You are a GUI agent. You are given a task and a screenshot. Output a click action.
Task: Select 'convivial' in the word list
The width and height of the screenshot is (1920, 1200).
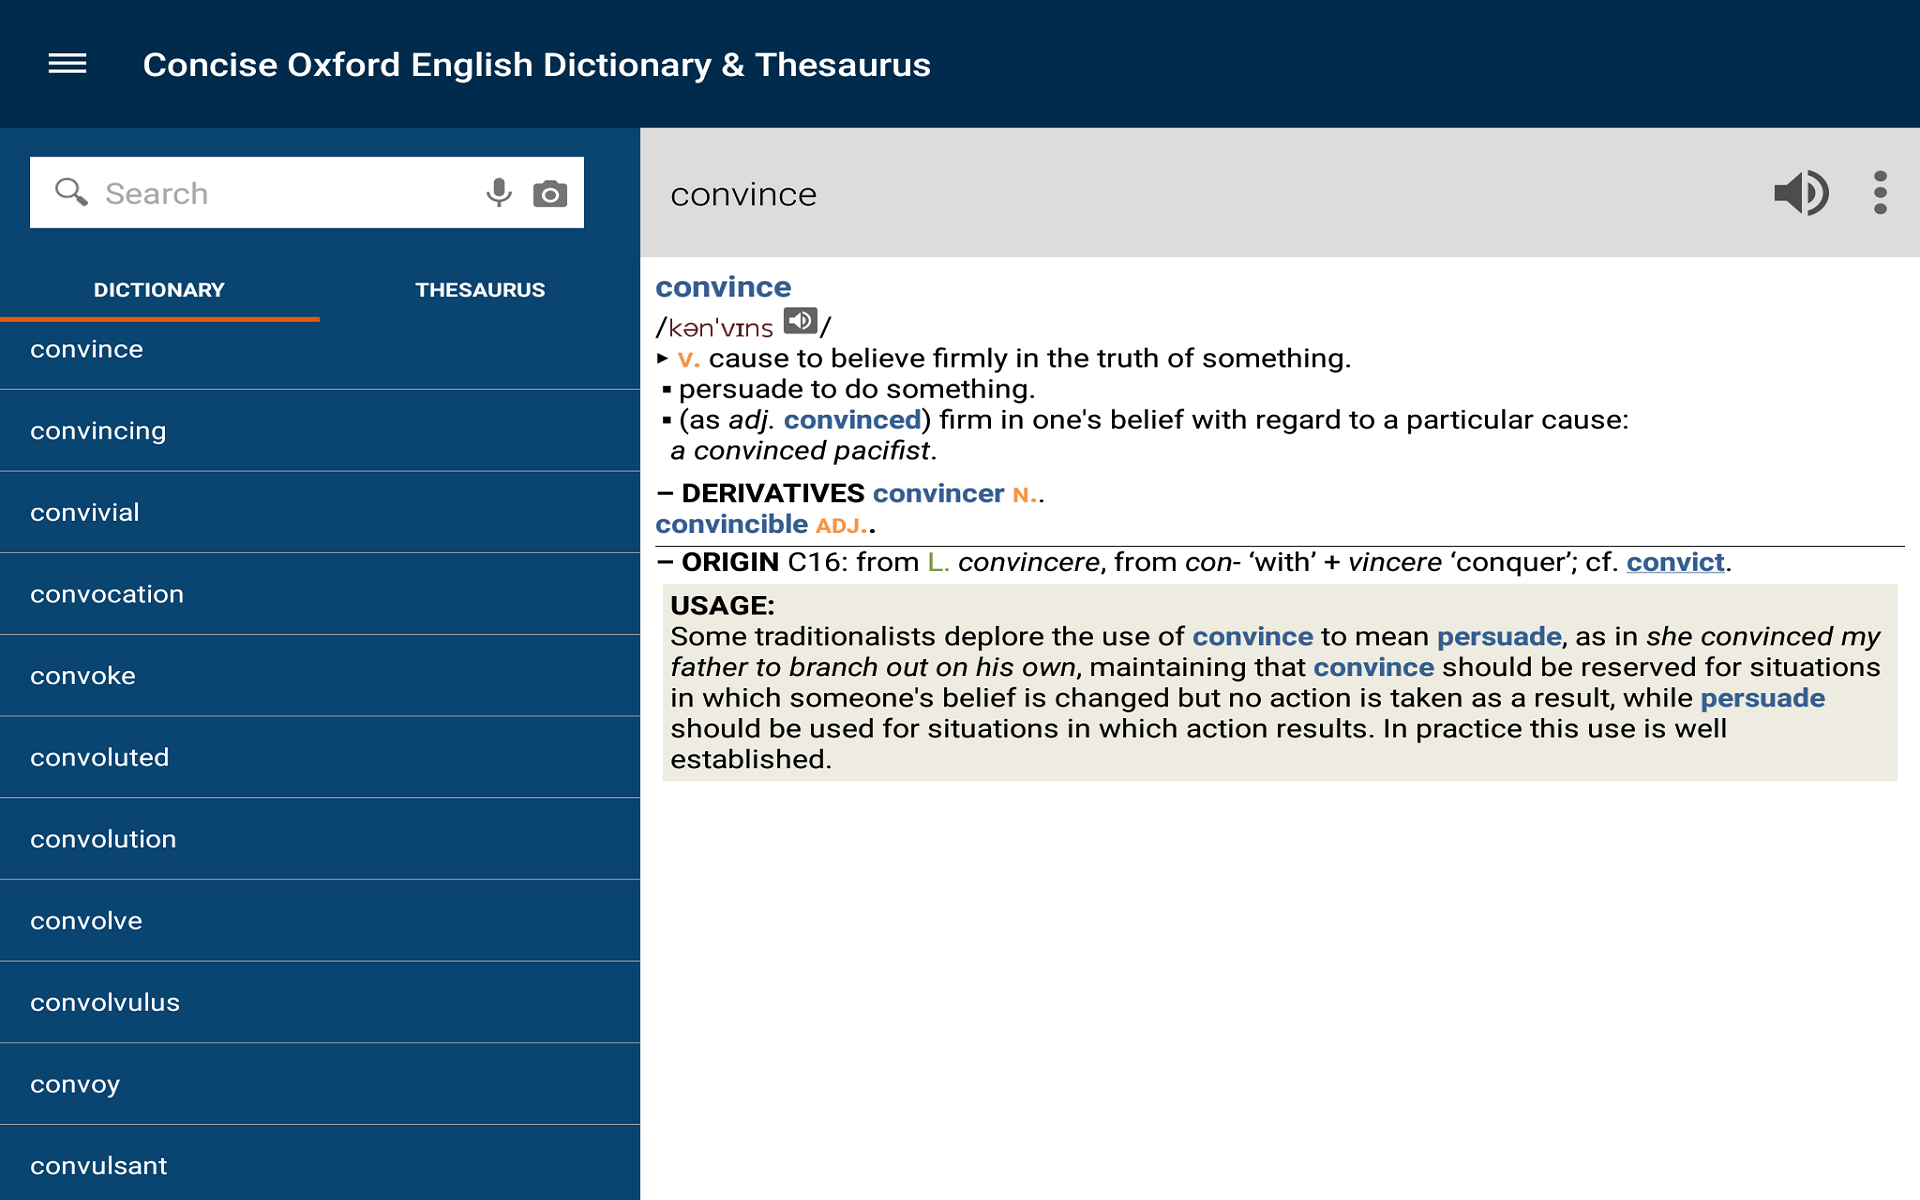(x=320, y=512)
